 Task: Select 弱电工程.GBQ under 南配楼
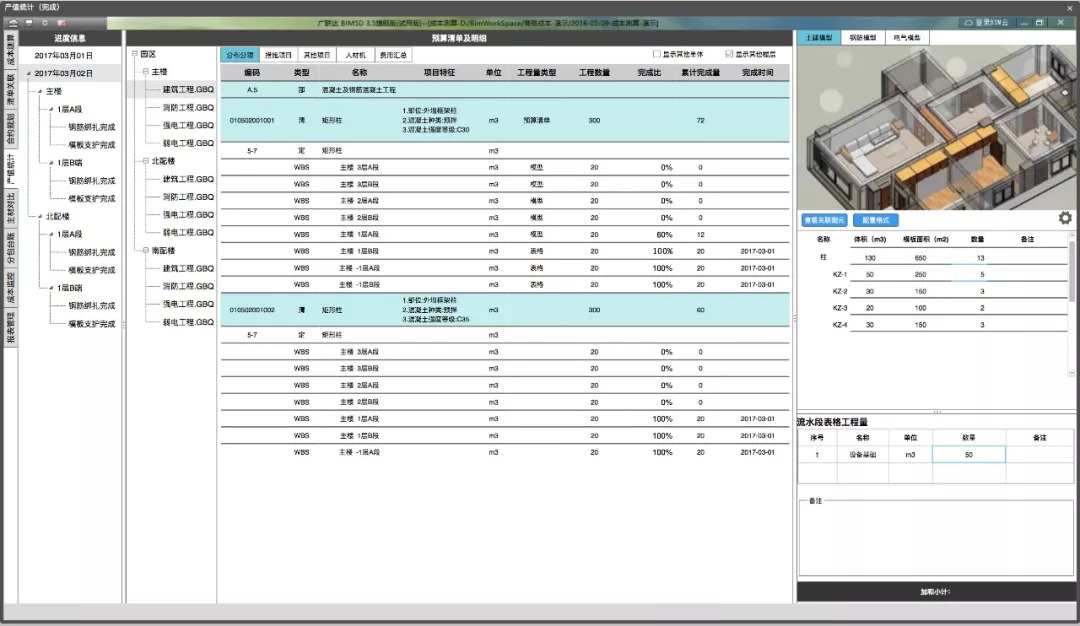188,322
